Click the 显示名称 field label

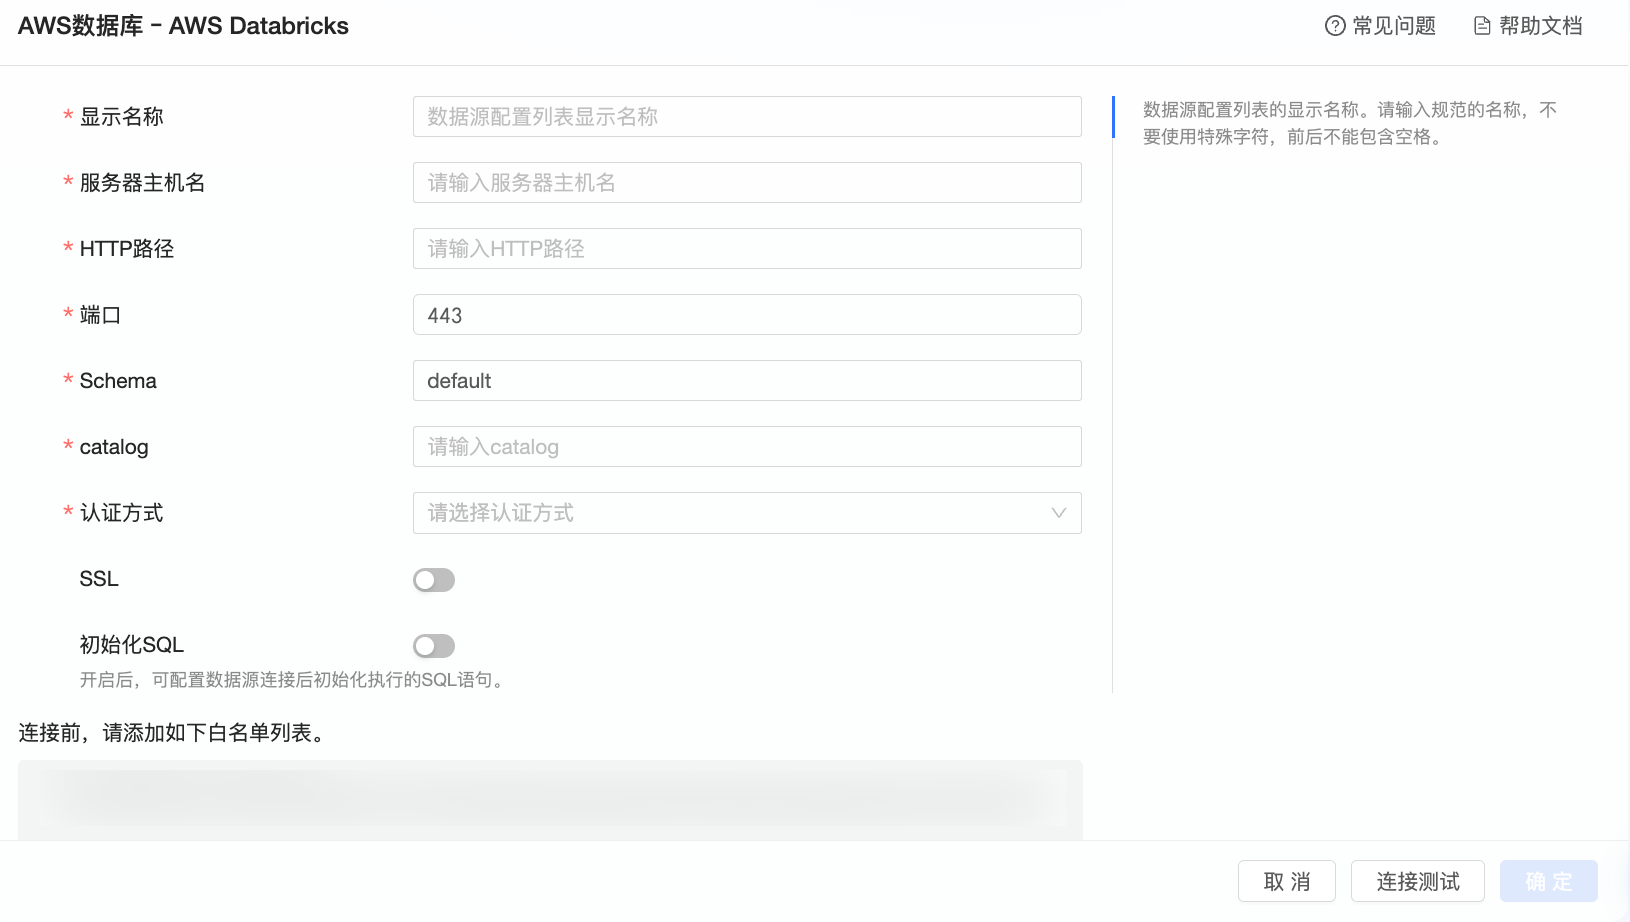[x=122, y=117]
